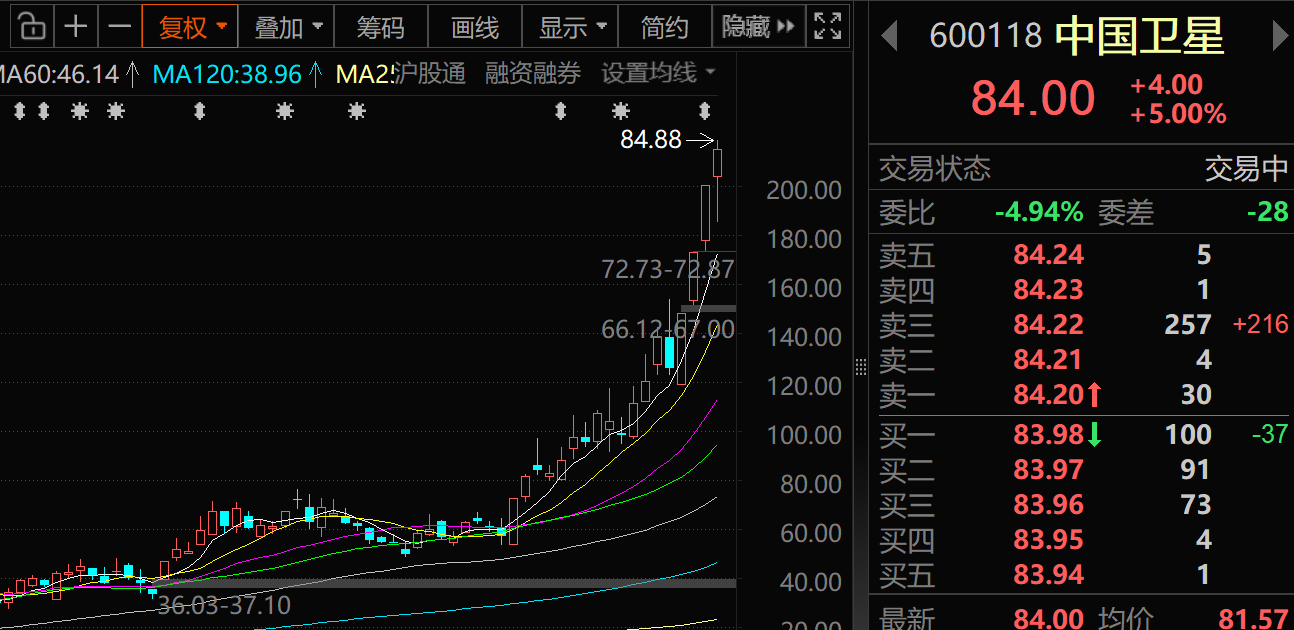The image size is (1294, 630).
Task: Click the 36.03-37.10 gap label
Action: (x=224, y=605)
